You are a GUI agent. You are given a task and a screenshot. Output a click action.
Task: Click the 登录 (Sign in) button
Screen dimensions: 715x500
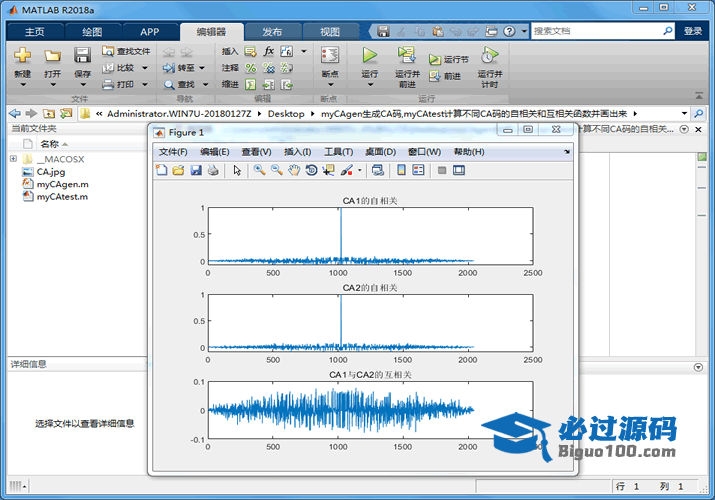693,32
